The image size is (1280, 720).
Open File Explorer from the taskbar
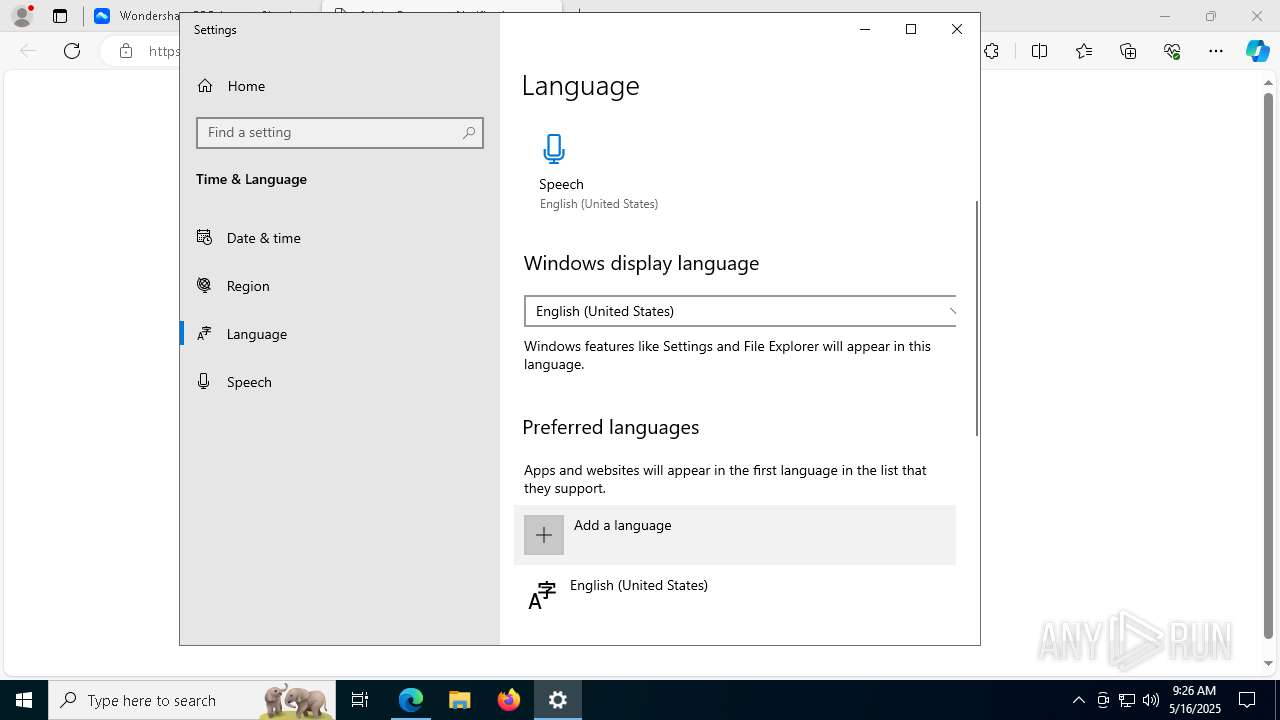click(x=460, y=700)
